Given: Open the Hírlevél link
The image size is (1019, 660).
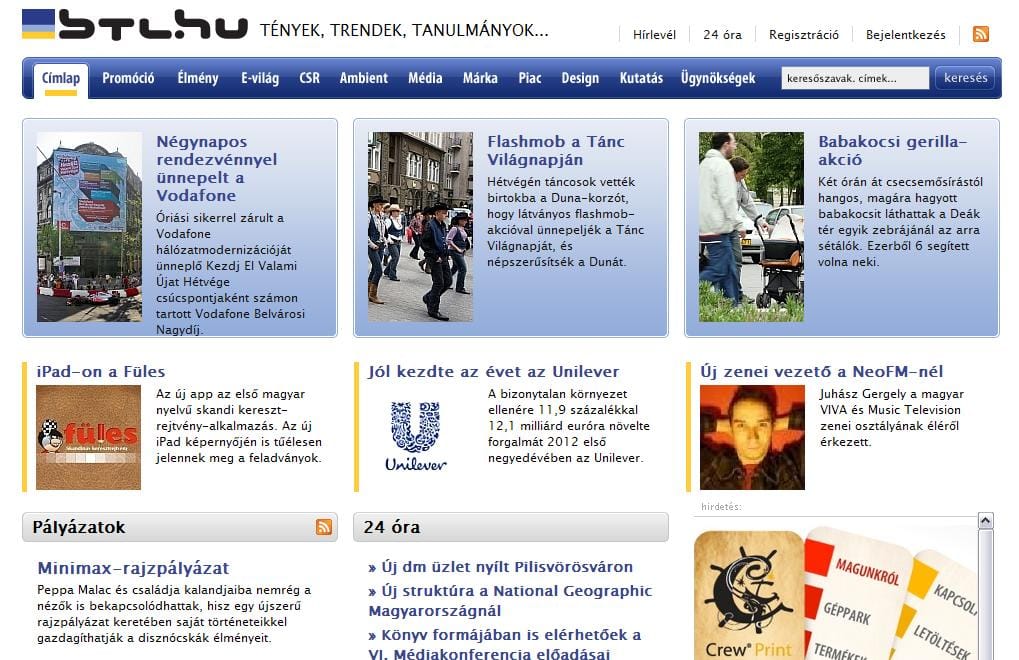Looking at the screenshot, I should (x=654, y=34).
